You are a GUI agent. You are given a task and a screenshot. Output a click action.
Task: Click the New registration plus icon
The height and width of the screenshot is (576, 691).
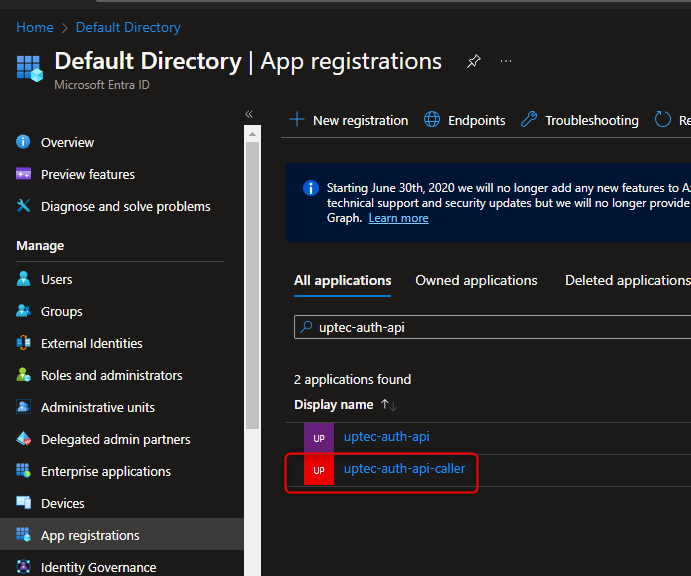coord(297,120)
